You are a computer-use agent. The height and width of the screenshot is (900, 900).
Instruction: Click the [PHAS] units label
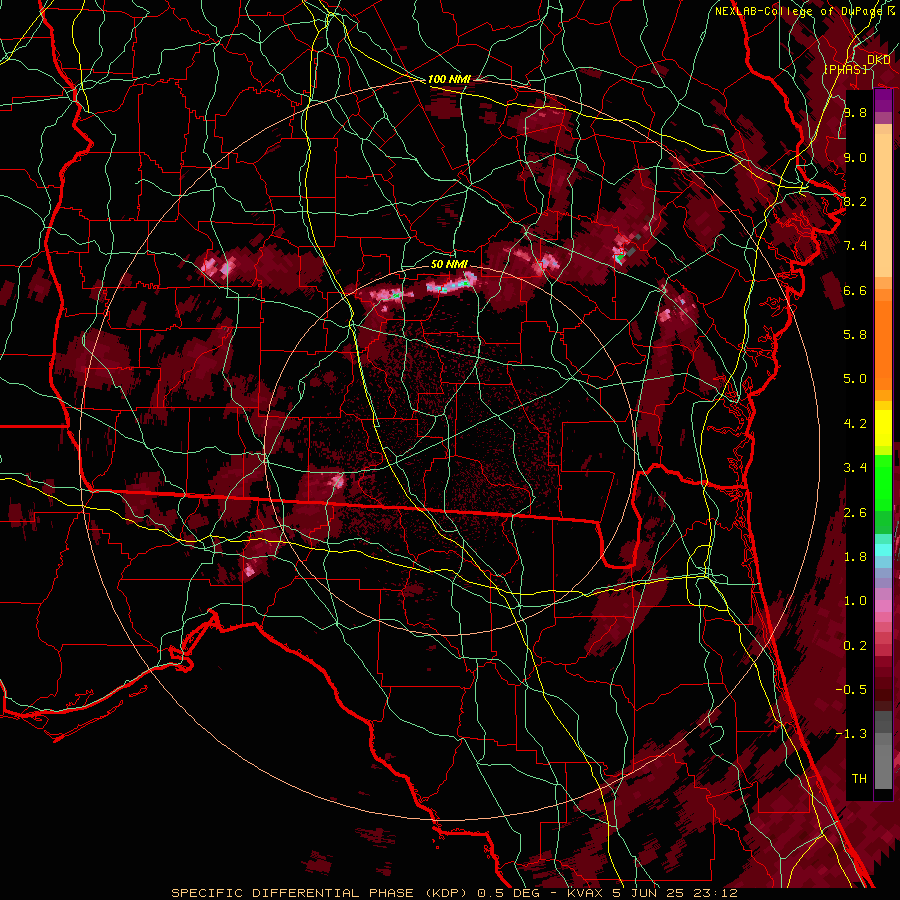pos(845,69)
